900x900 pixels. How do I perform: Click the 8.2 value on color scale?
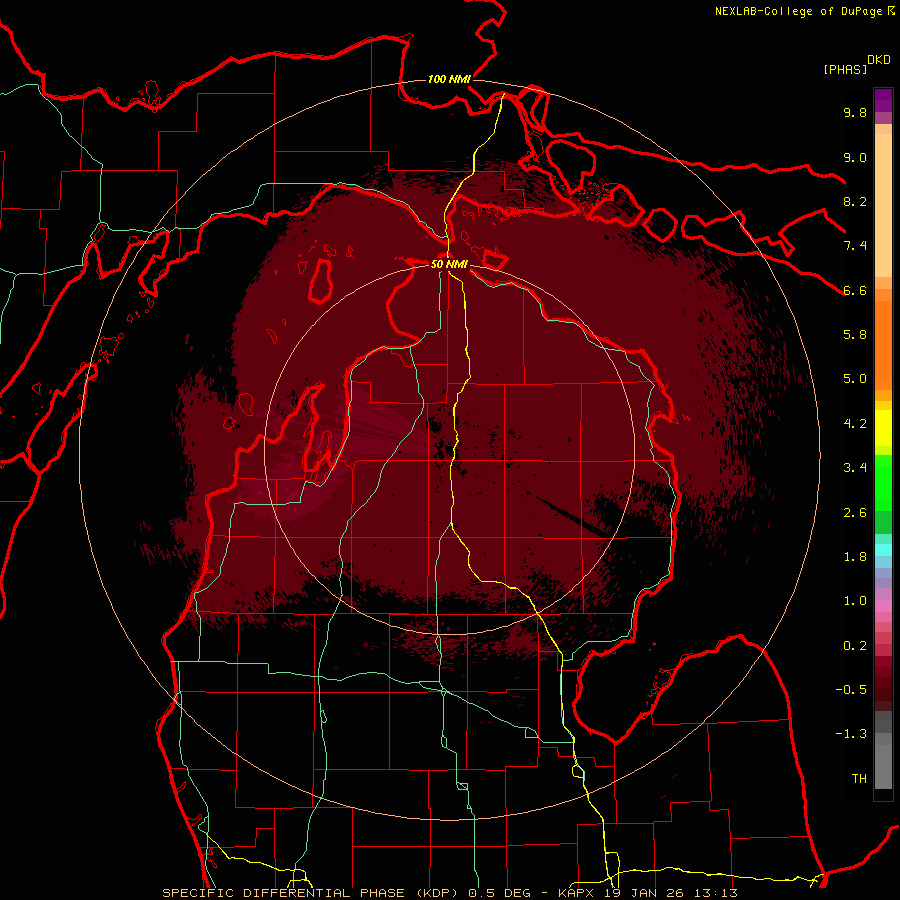tap(855, 201)
